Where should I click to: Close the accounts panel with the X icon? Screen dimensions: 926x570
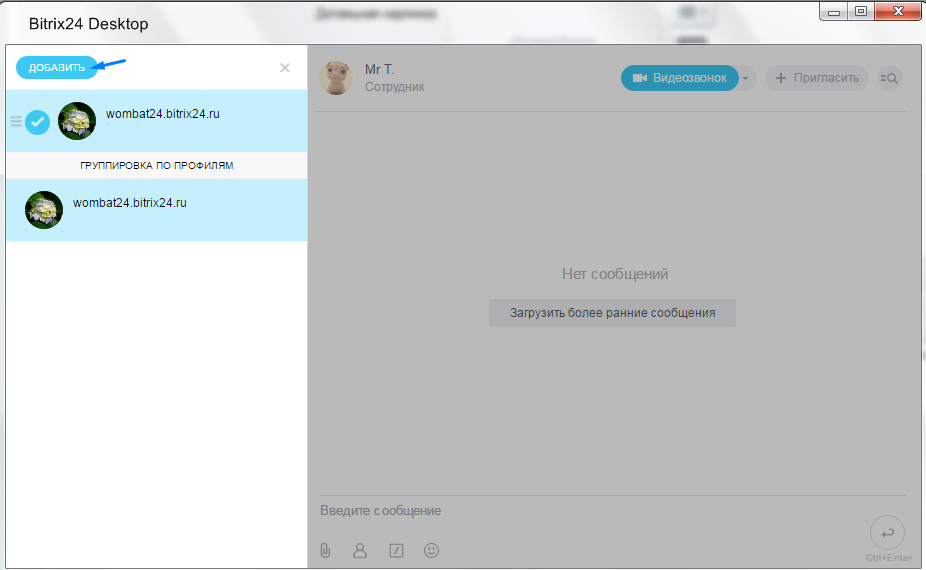pyautogui.click(x=285, y=68)
